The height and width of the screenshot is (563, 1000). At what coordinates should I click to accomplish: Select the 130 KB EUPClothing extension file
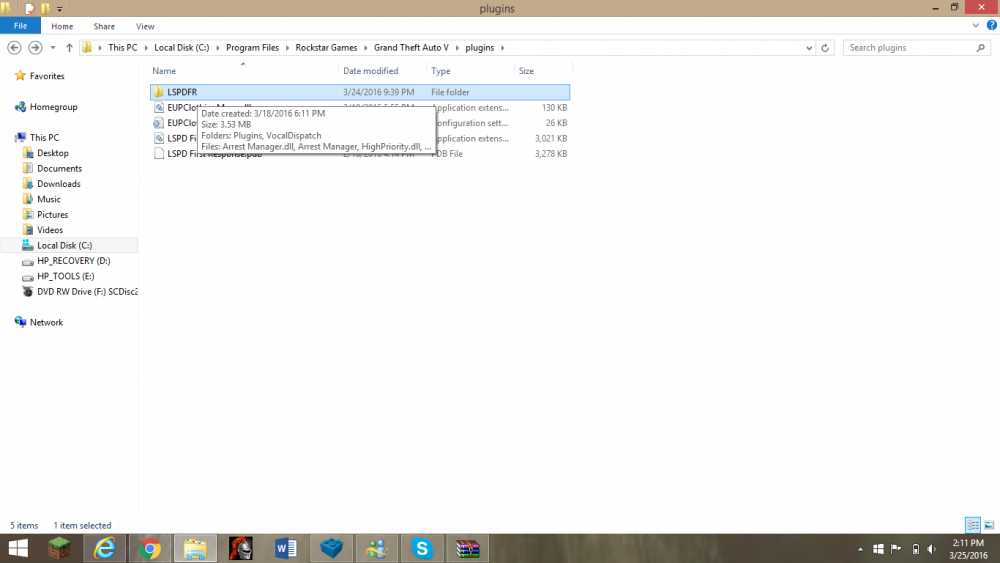[x=360, y=108]
